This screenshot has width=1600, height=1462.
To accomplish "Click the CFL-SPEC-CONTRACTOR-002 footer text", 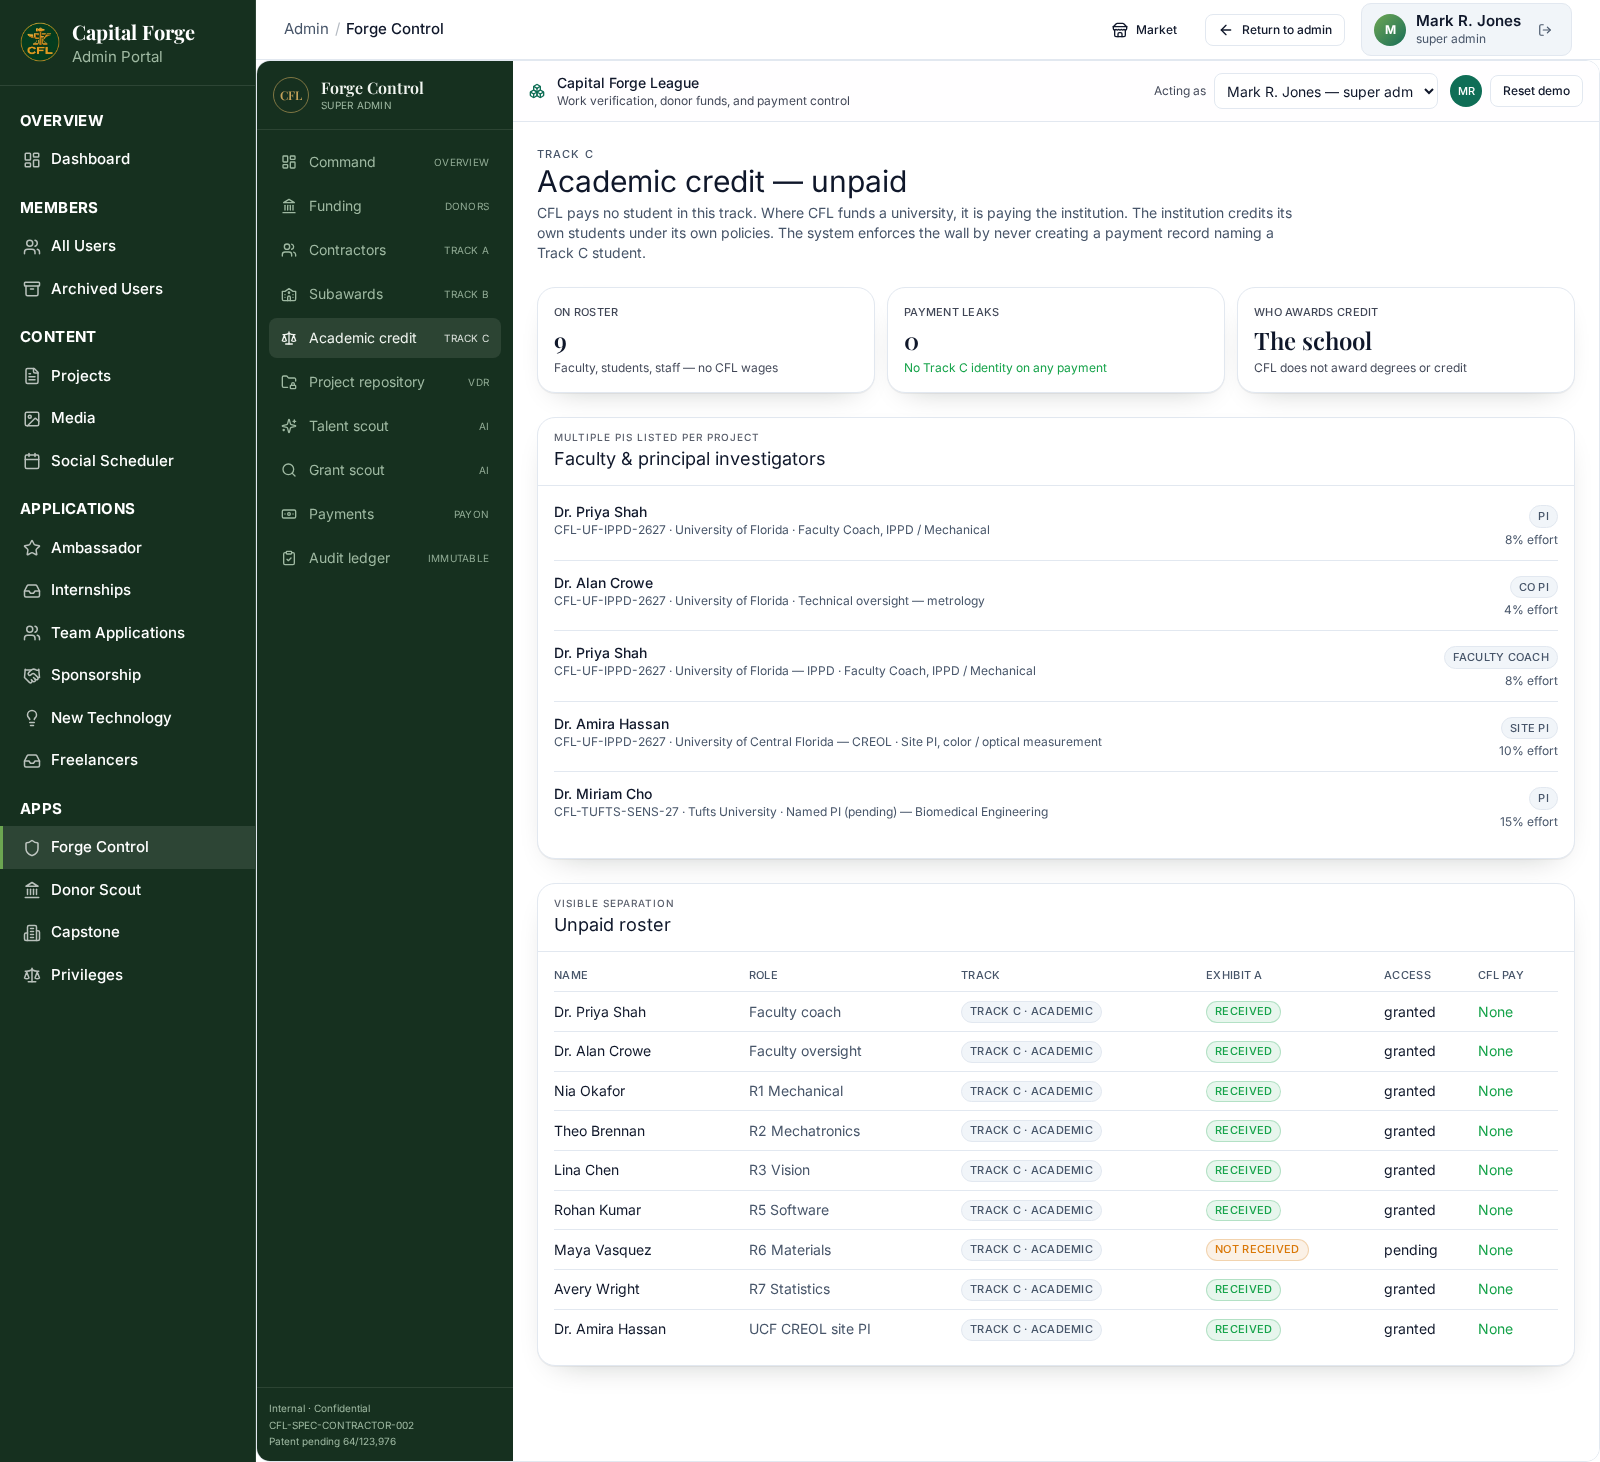I will coord(341,1425).
